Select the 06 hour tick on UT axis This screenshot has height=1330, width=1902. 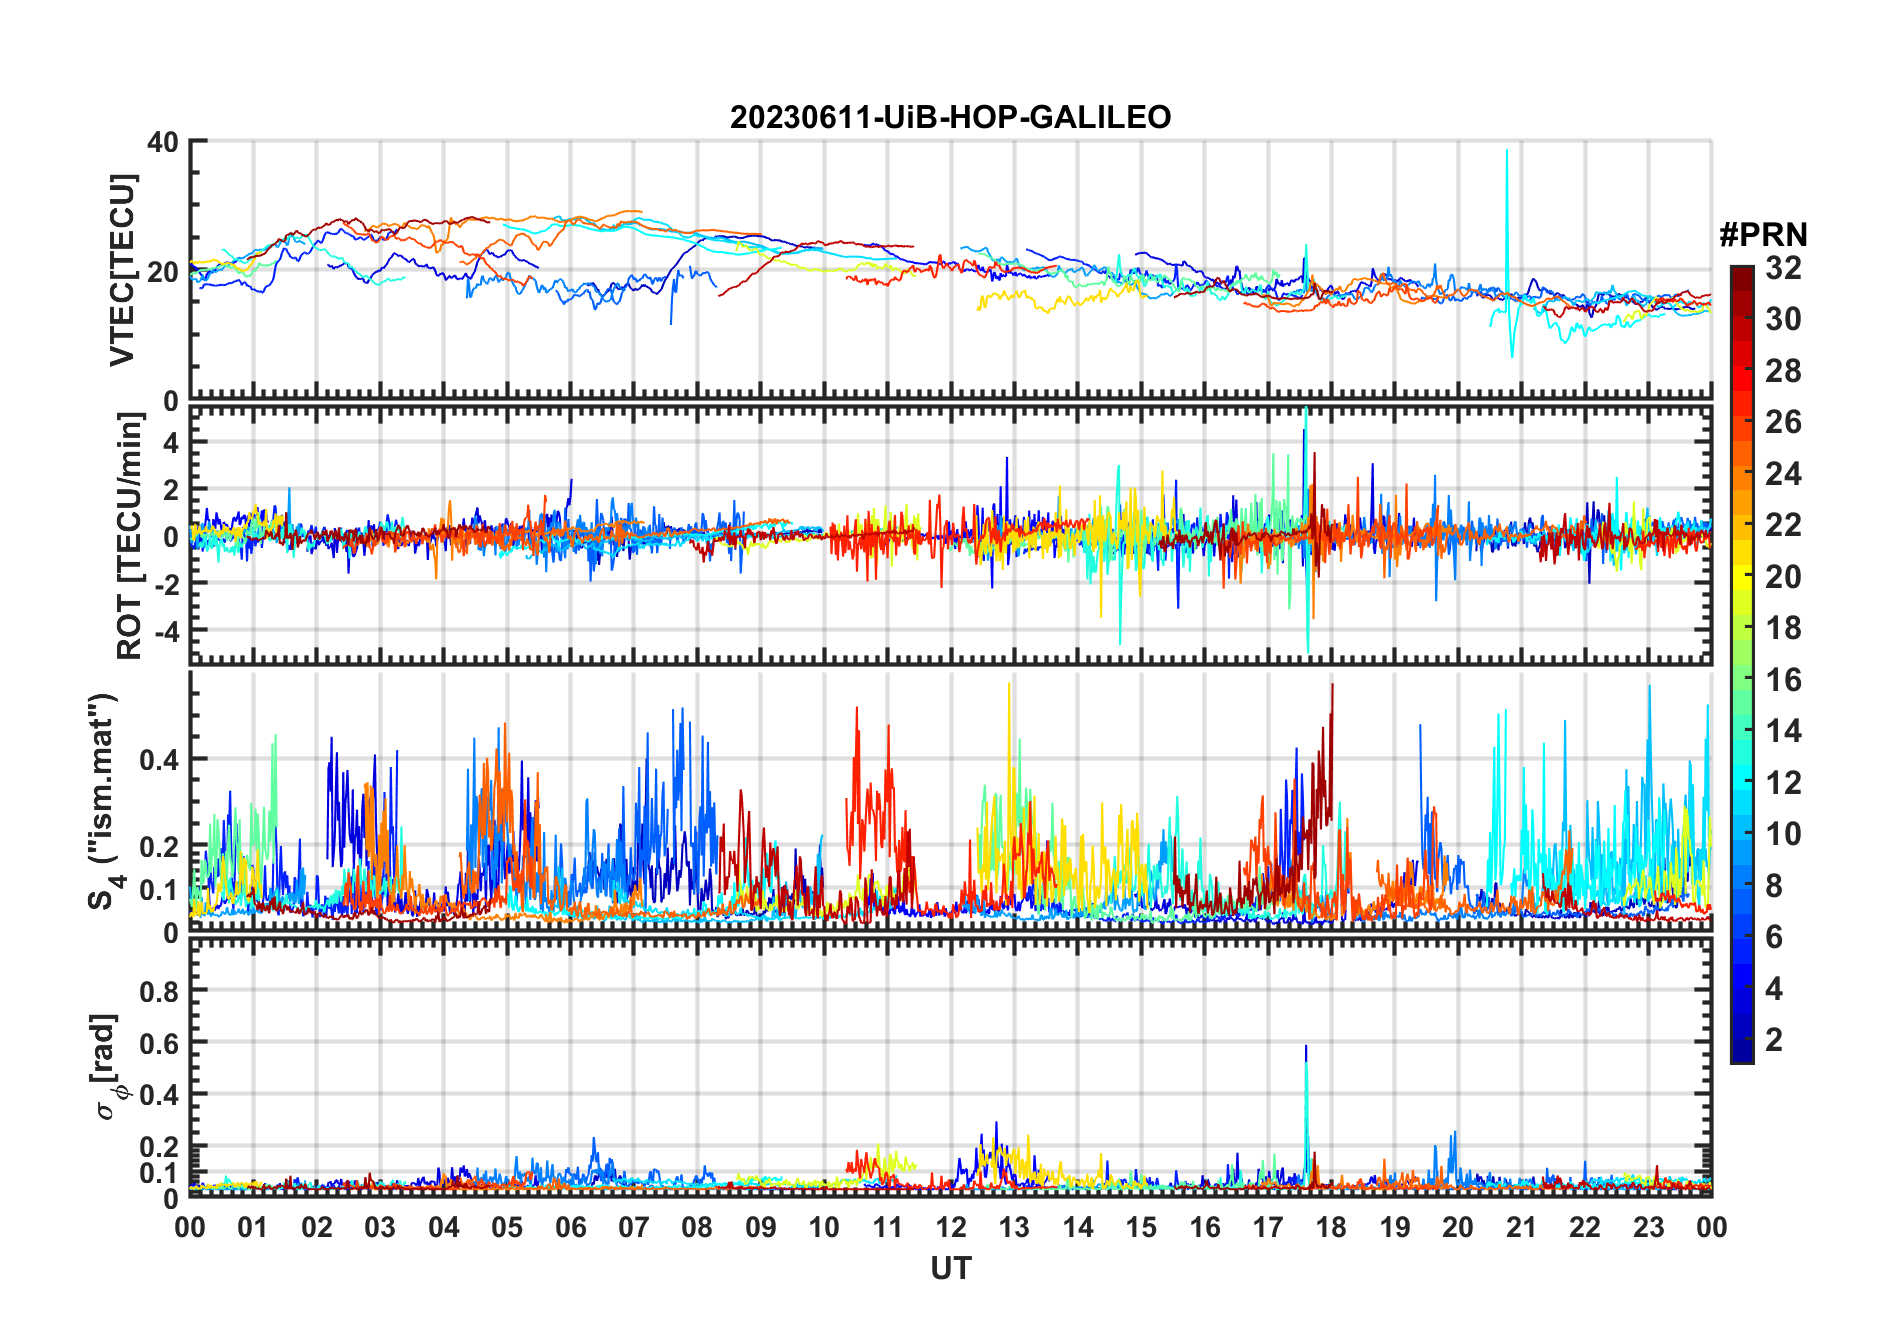(570, 1227)
